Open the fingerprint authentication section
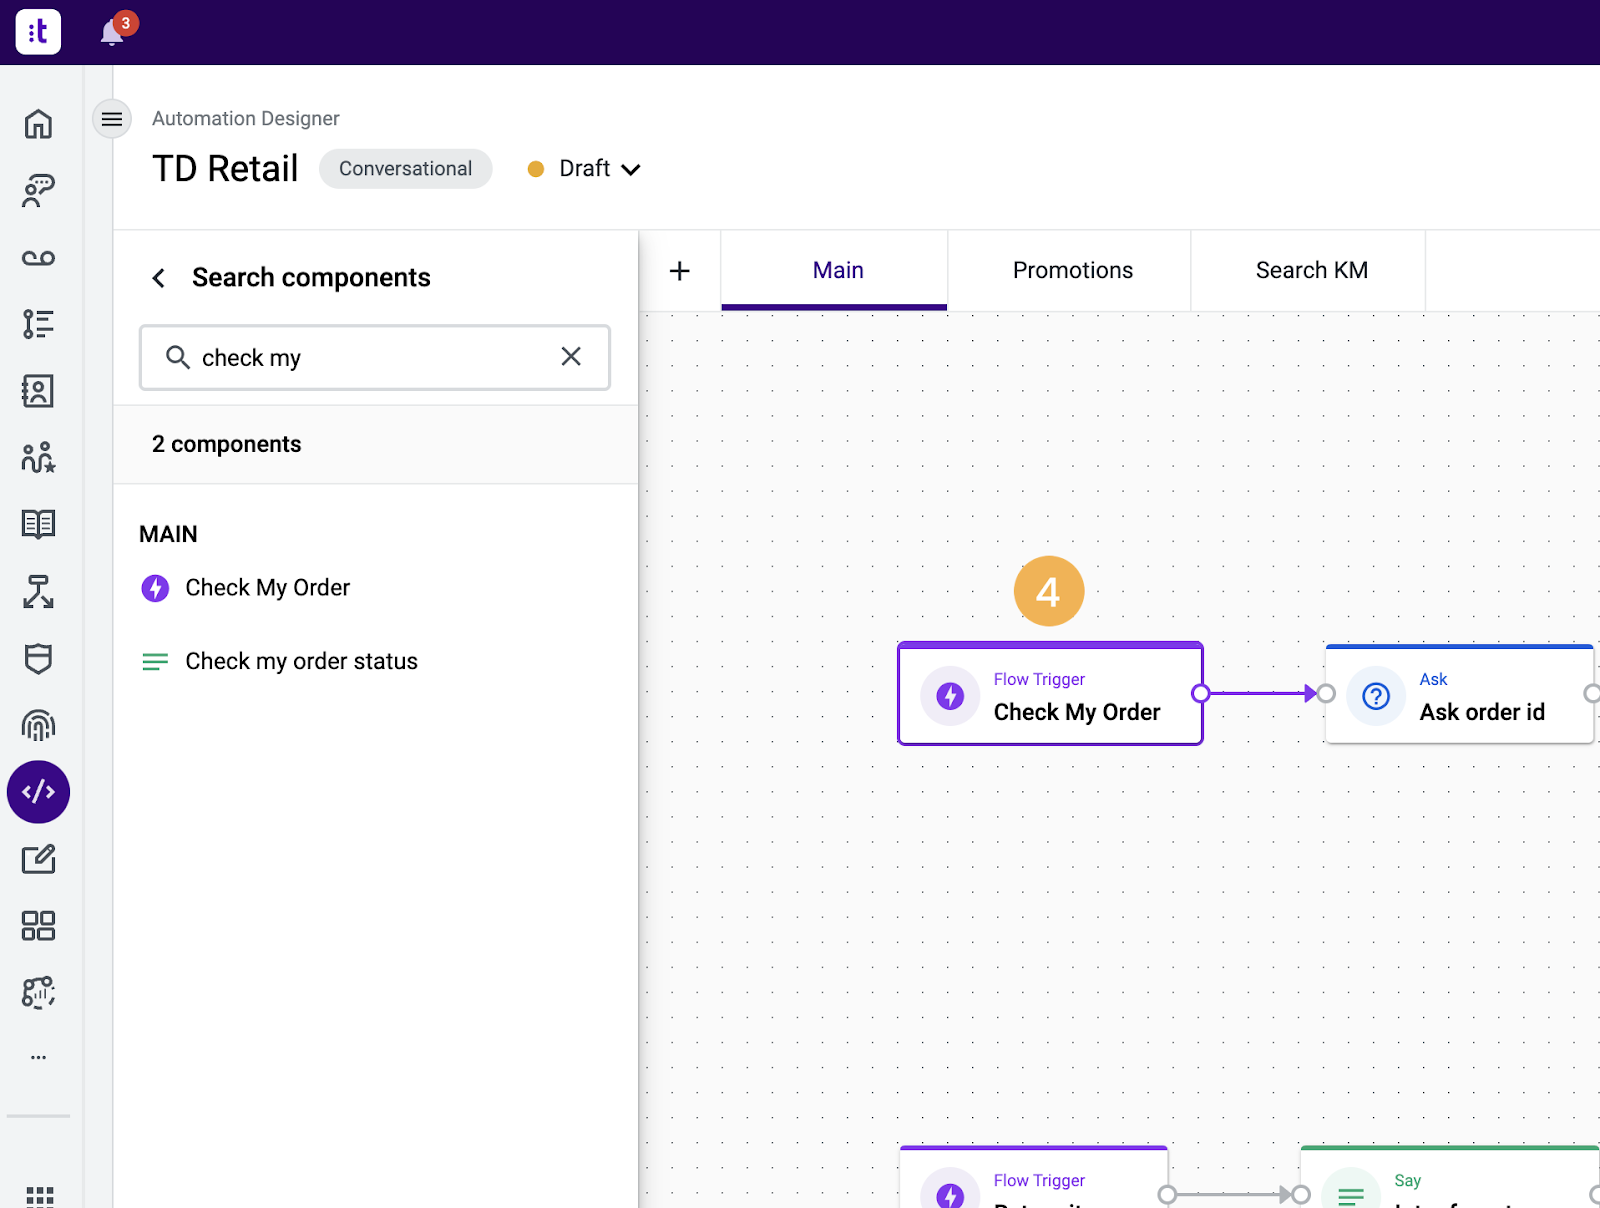This screenshot has width=1600, height=1208. point(38,726)
